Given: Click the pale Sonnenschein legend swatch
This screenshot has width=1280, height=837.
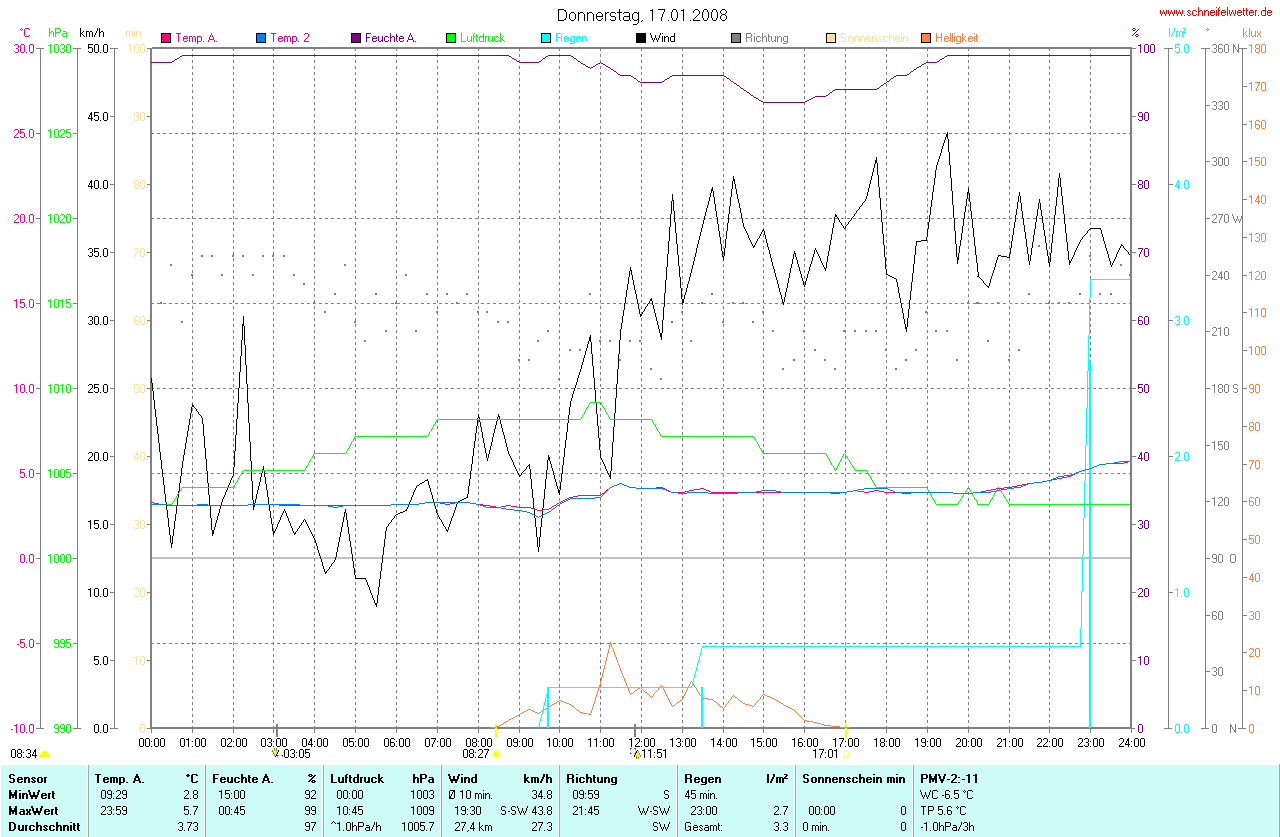Looking at the screenshot, I should (x=831, y=38).
